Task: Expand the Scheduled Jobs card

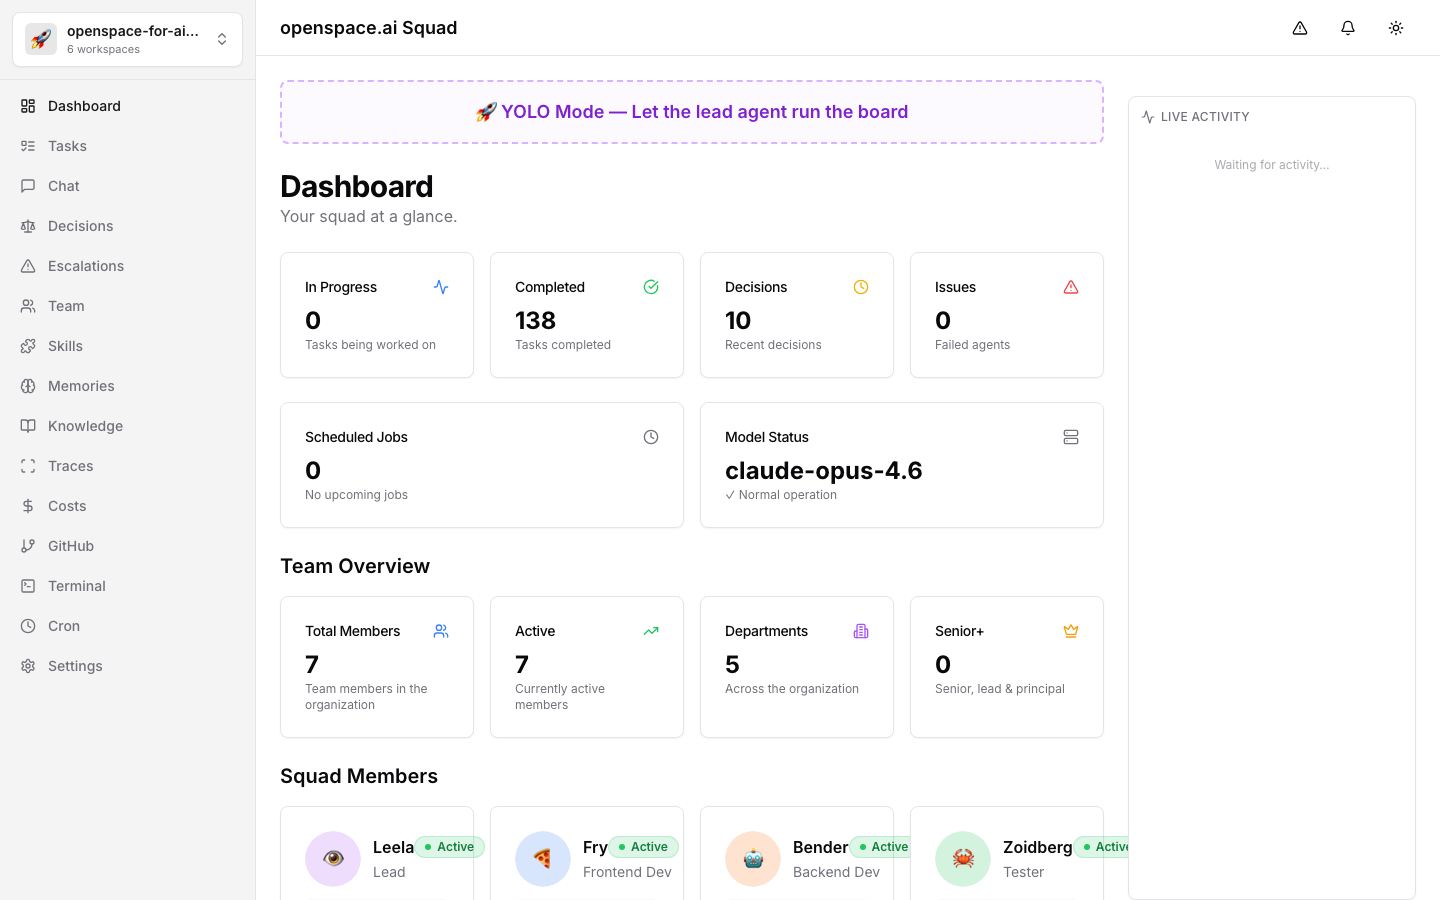Action: point(651,437)
